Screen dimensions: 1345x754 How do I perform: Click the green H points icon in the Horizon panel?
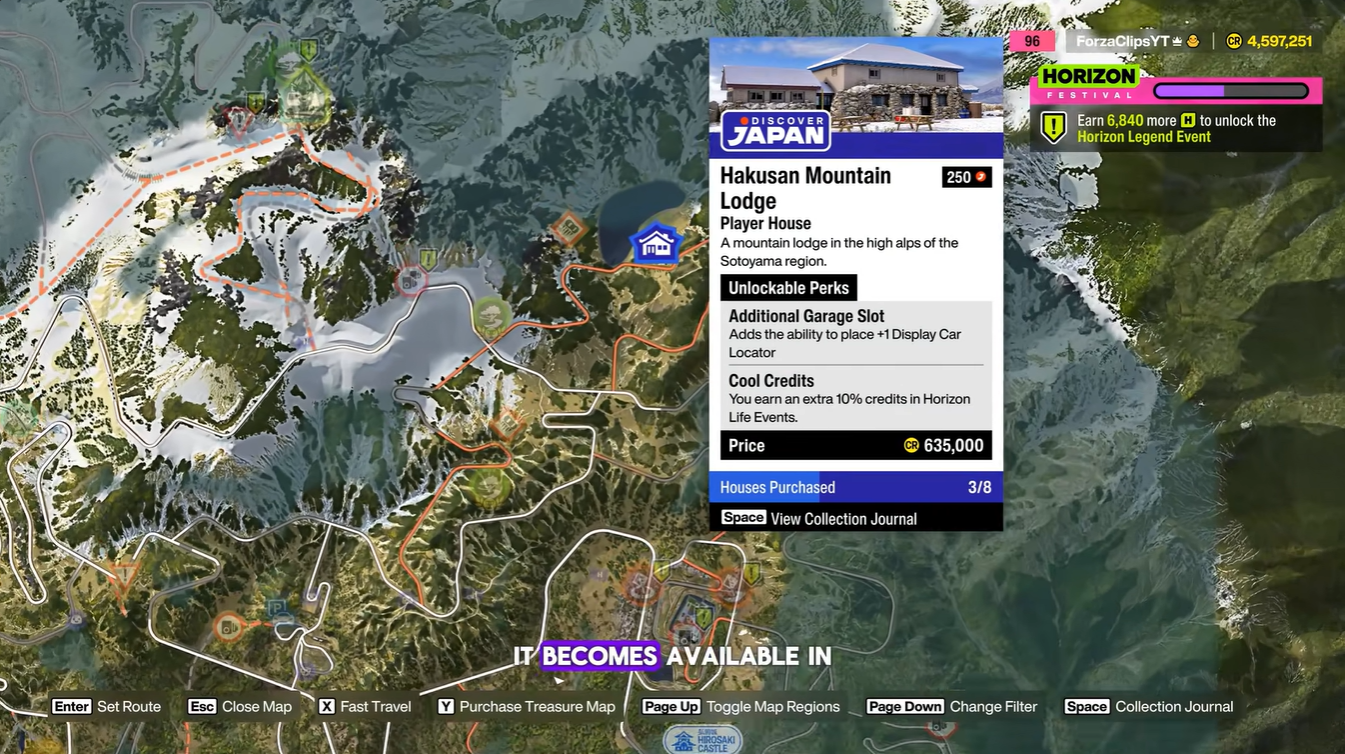tap(1188, 121)
